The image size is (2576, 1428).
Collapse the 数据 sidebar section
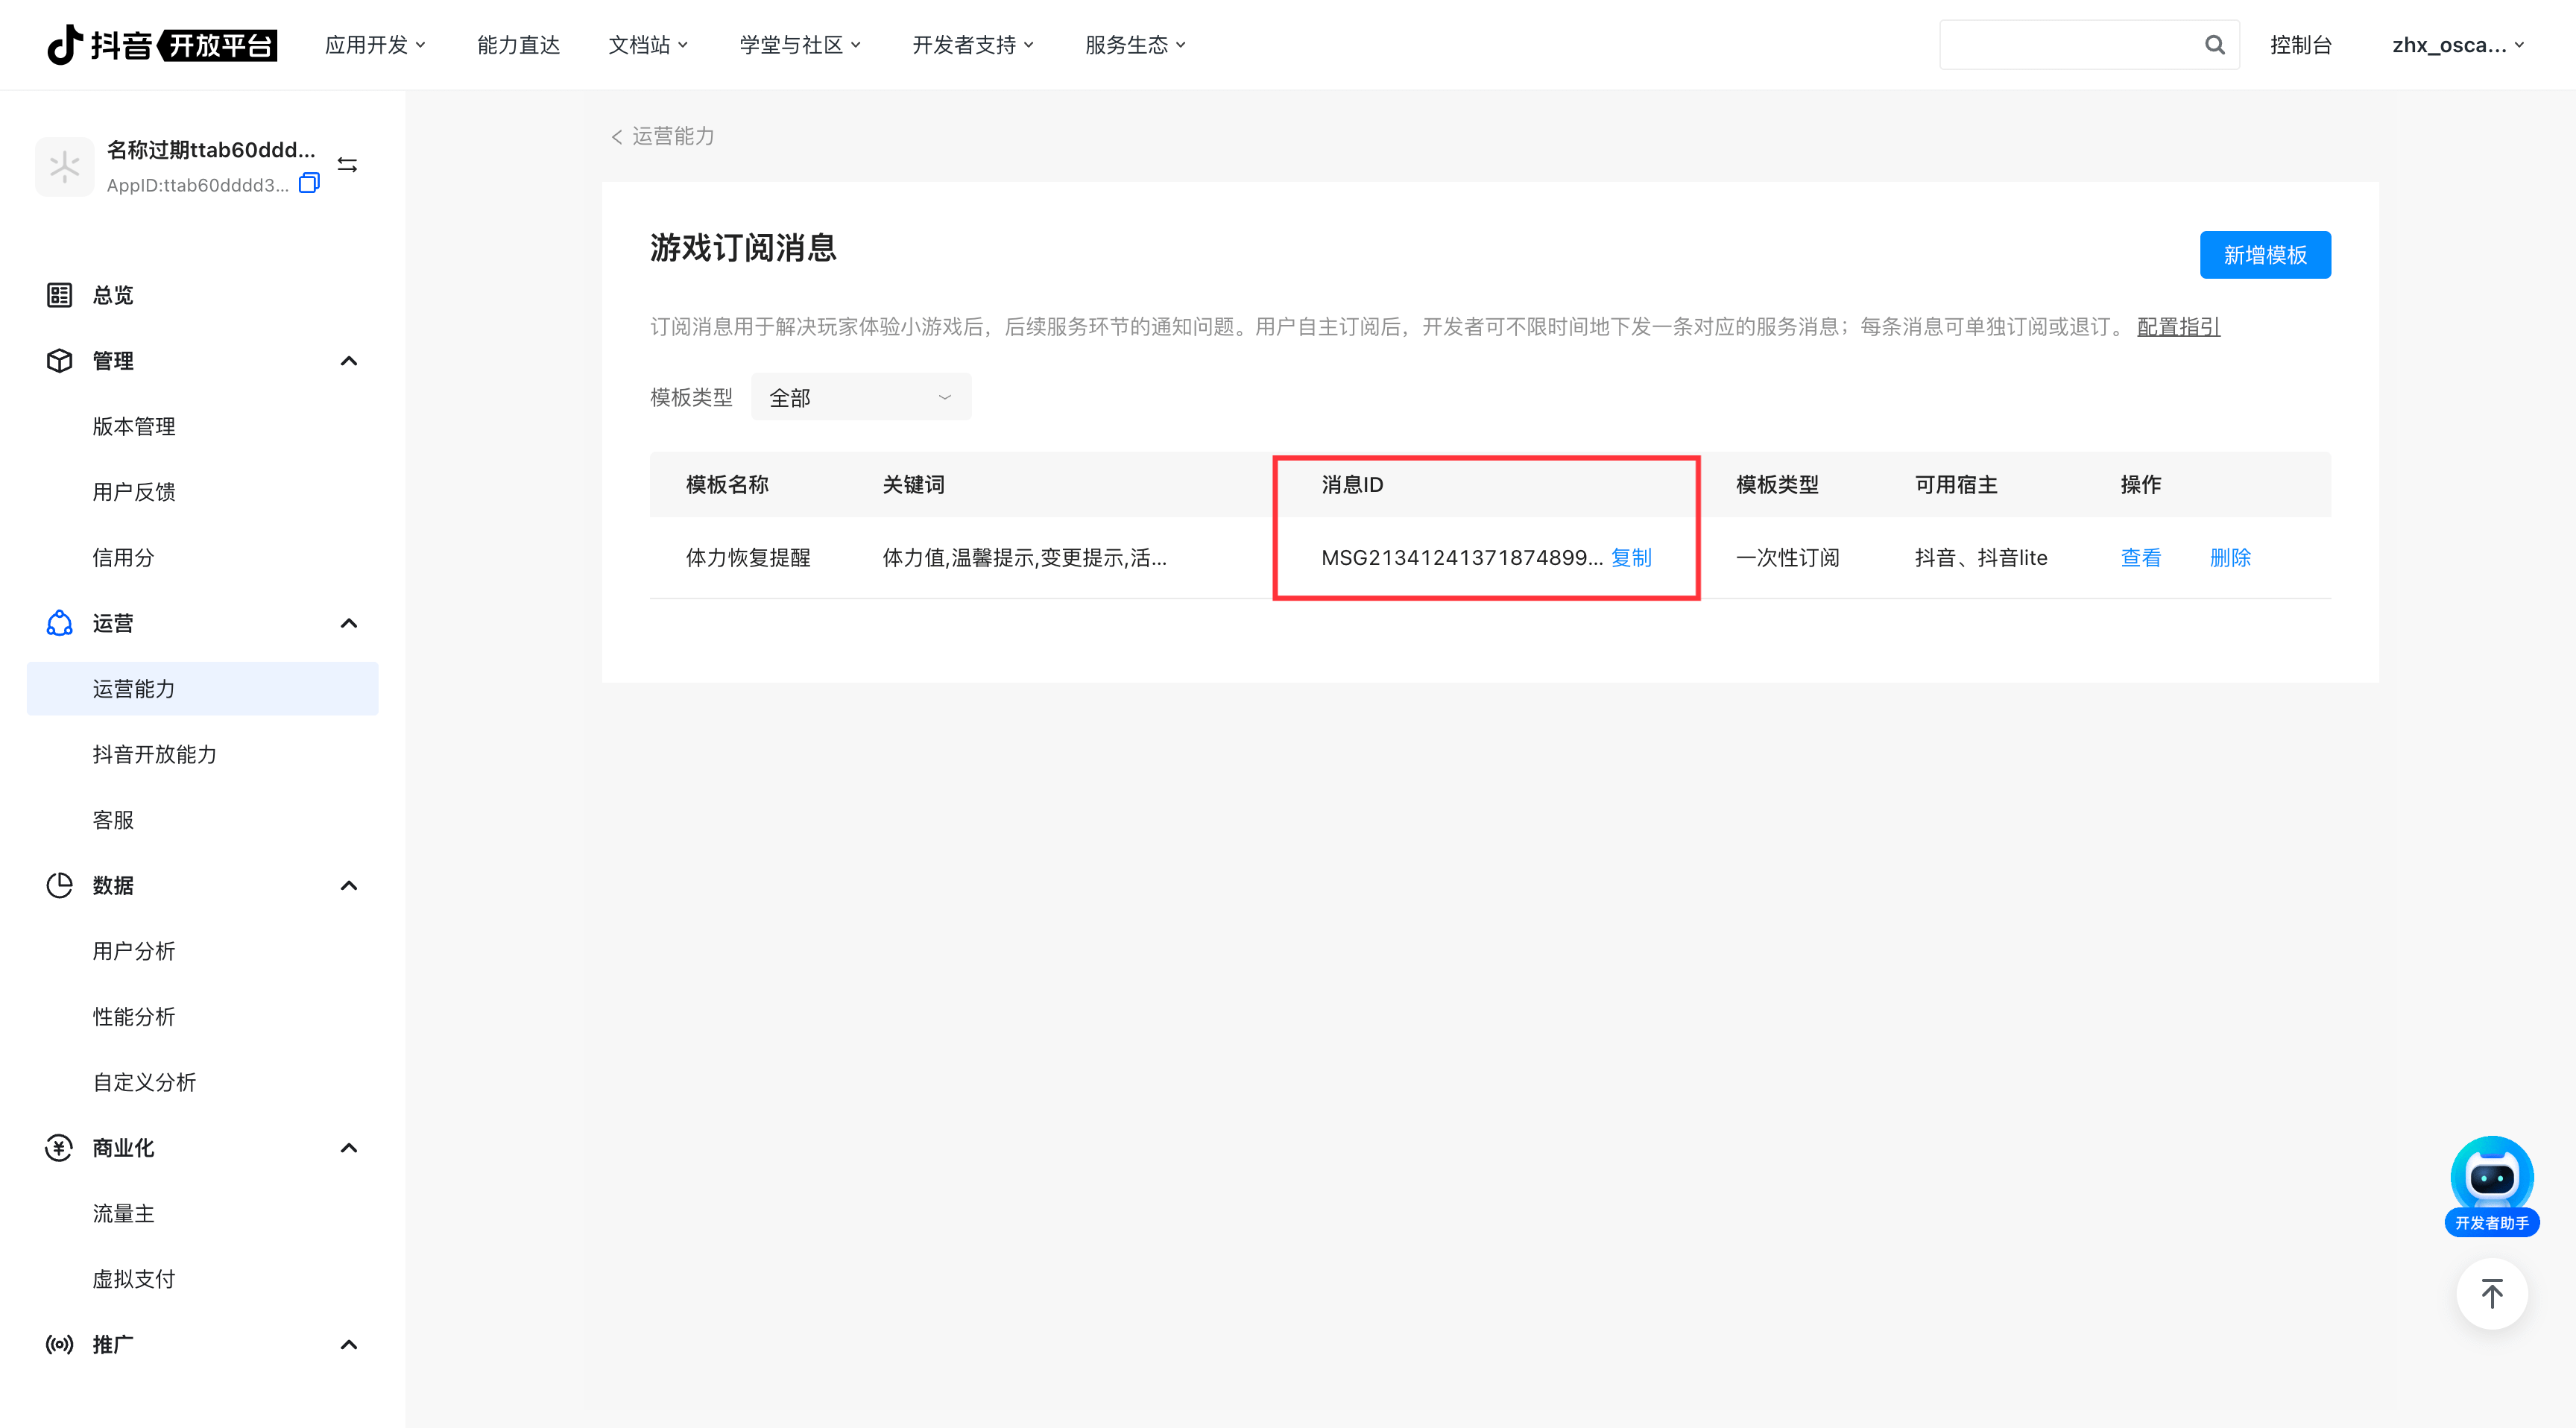[349, 886]
